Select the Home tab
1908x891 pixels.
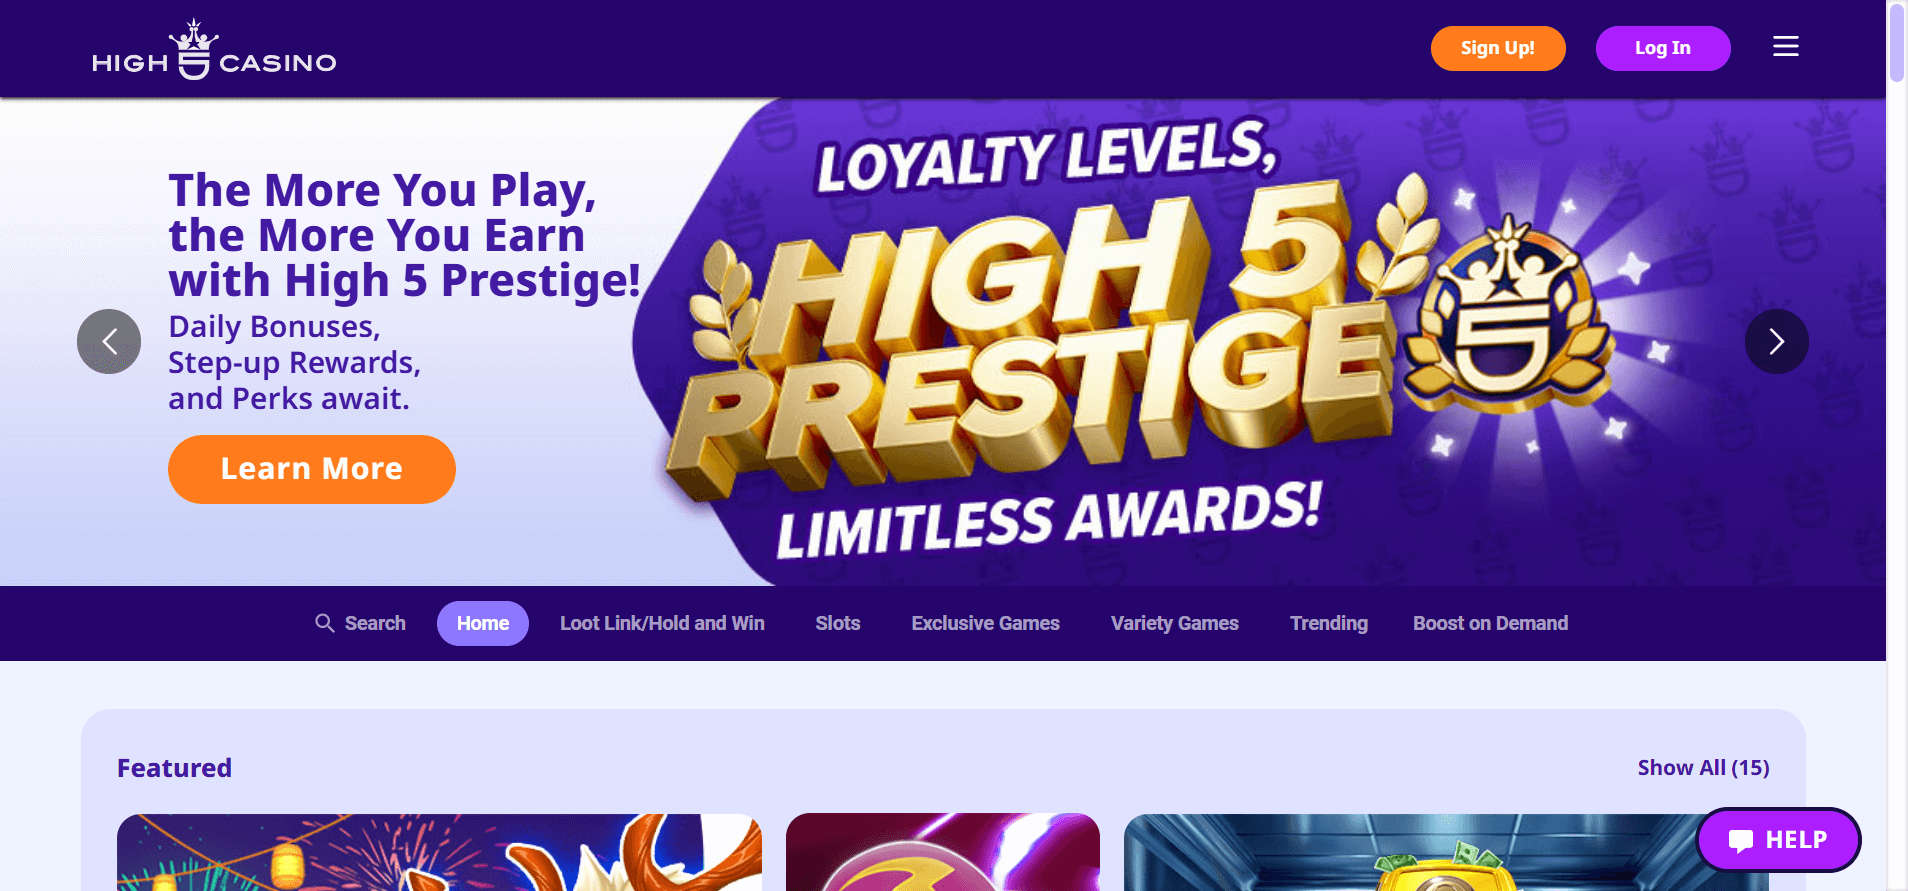click(x=483, y=623)
